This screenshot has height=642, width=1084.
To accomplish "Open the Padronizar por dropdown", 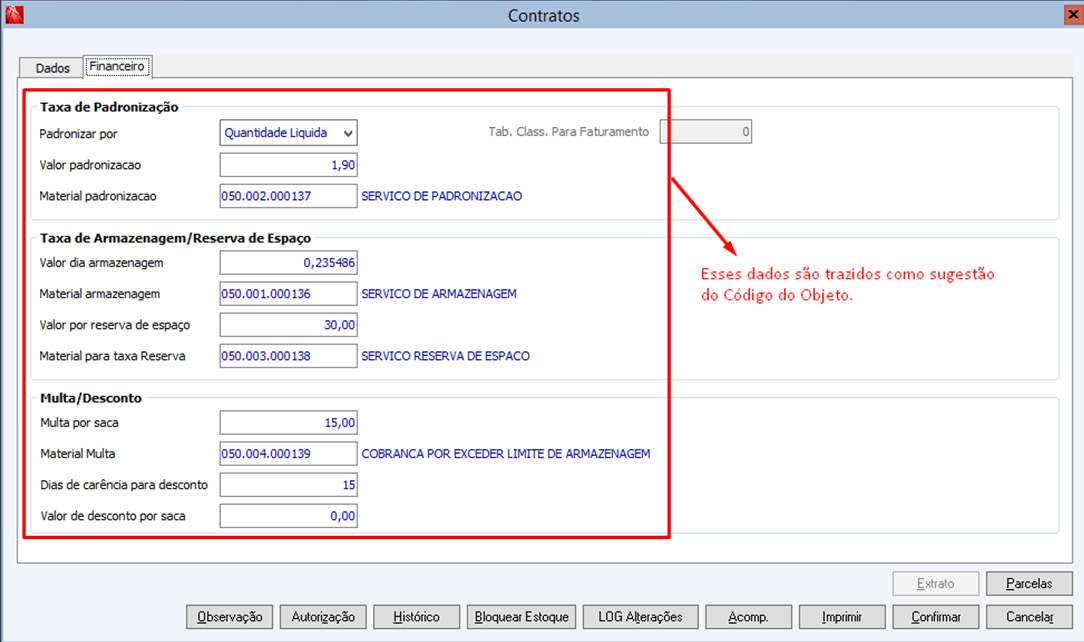I will click(x=348, y=133).
